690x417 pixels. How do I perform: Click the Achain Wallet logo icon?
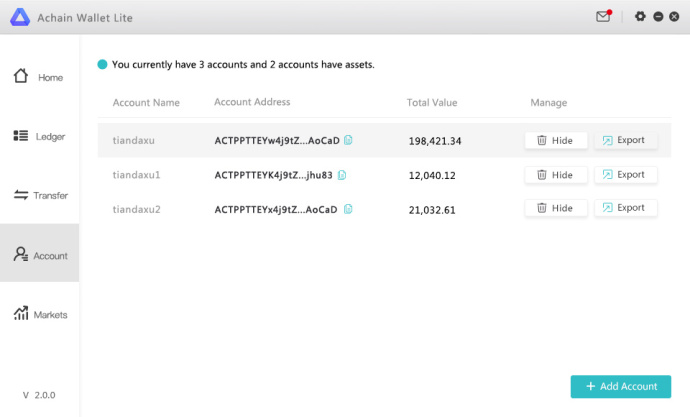coord(19,17)
